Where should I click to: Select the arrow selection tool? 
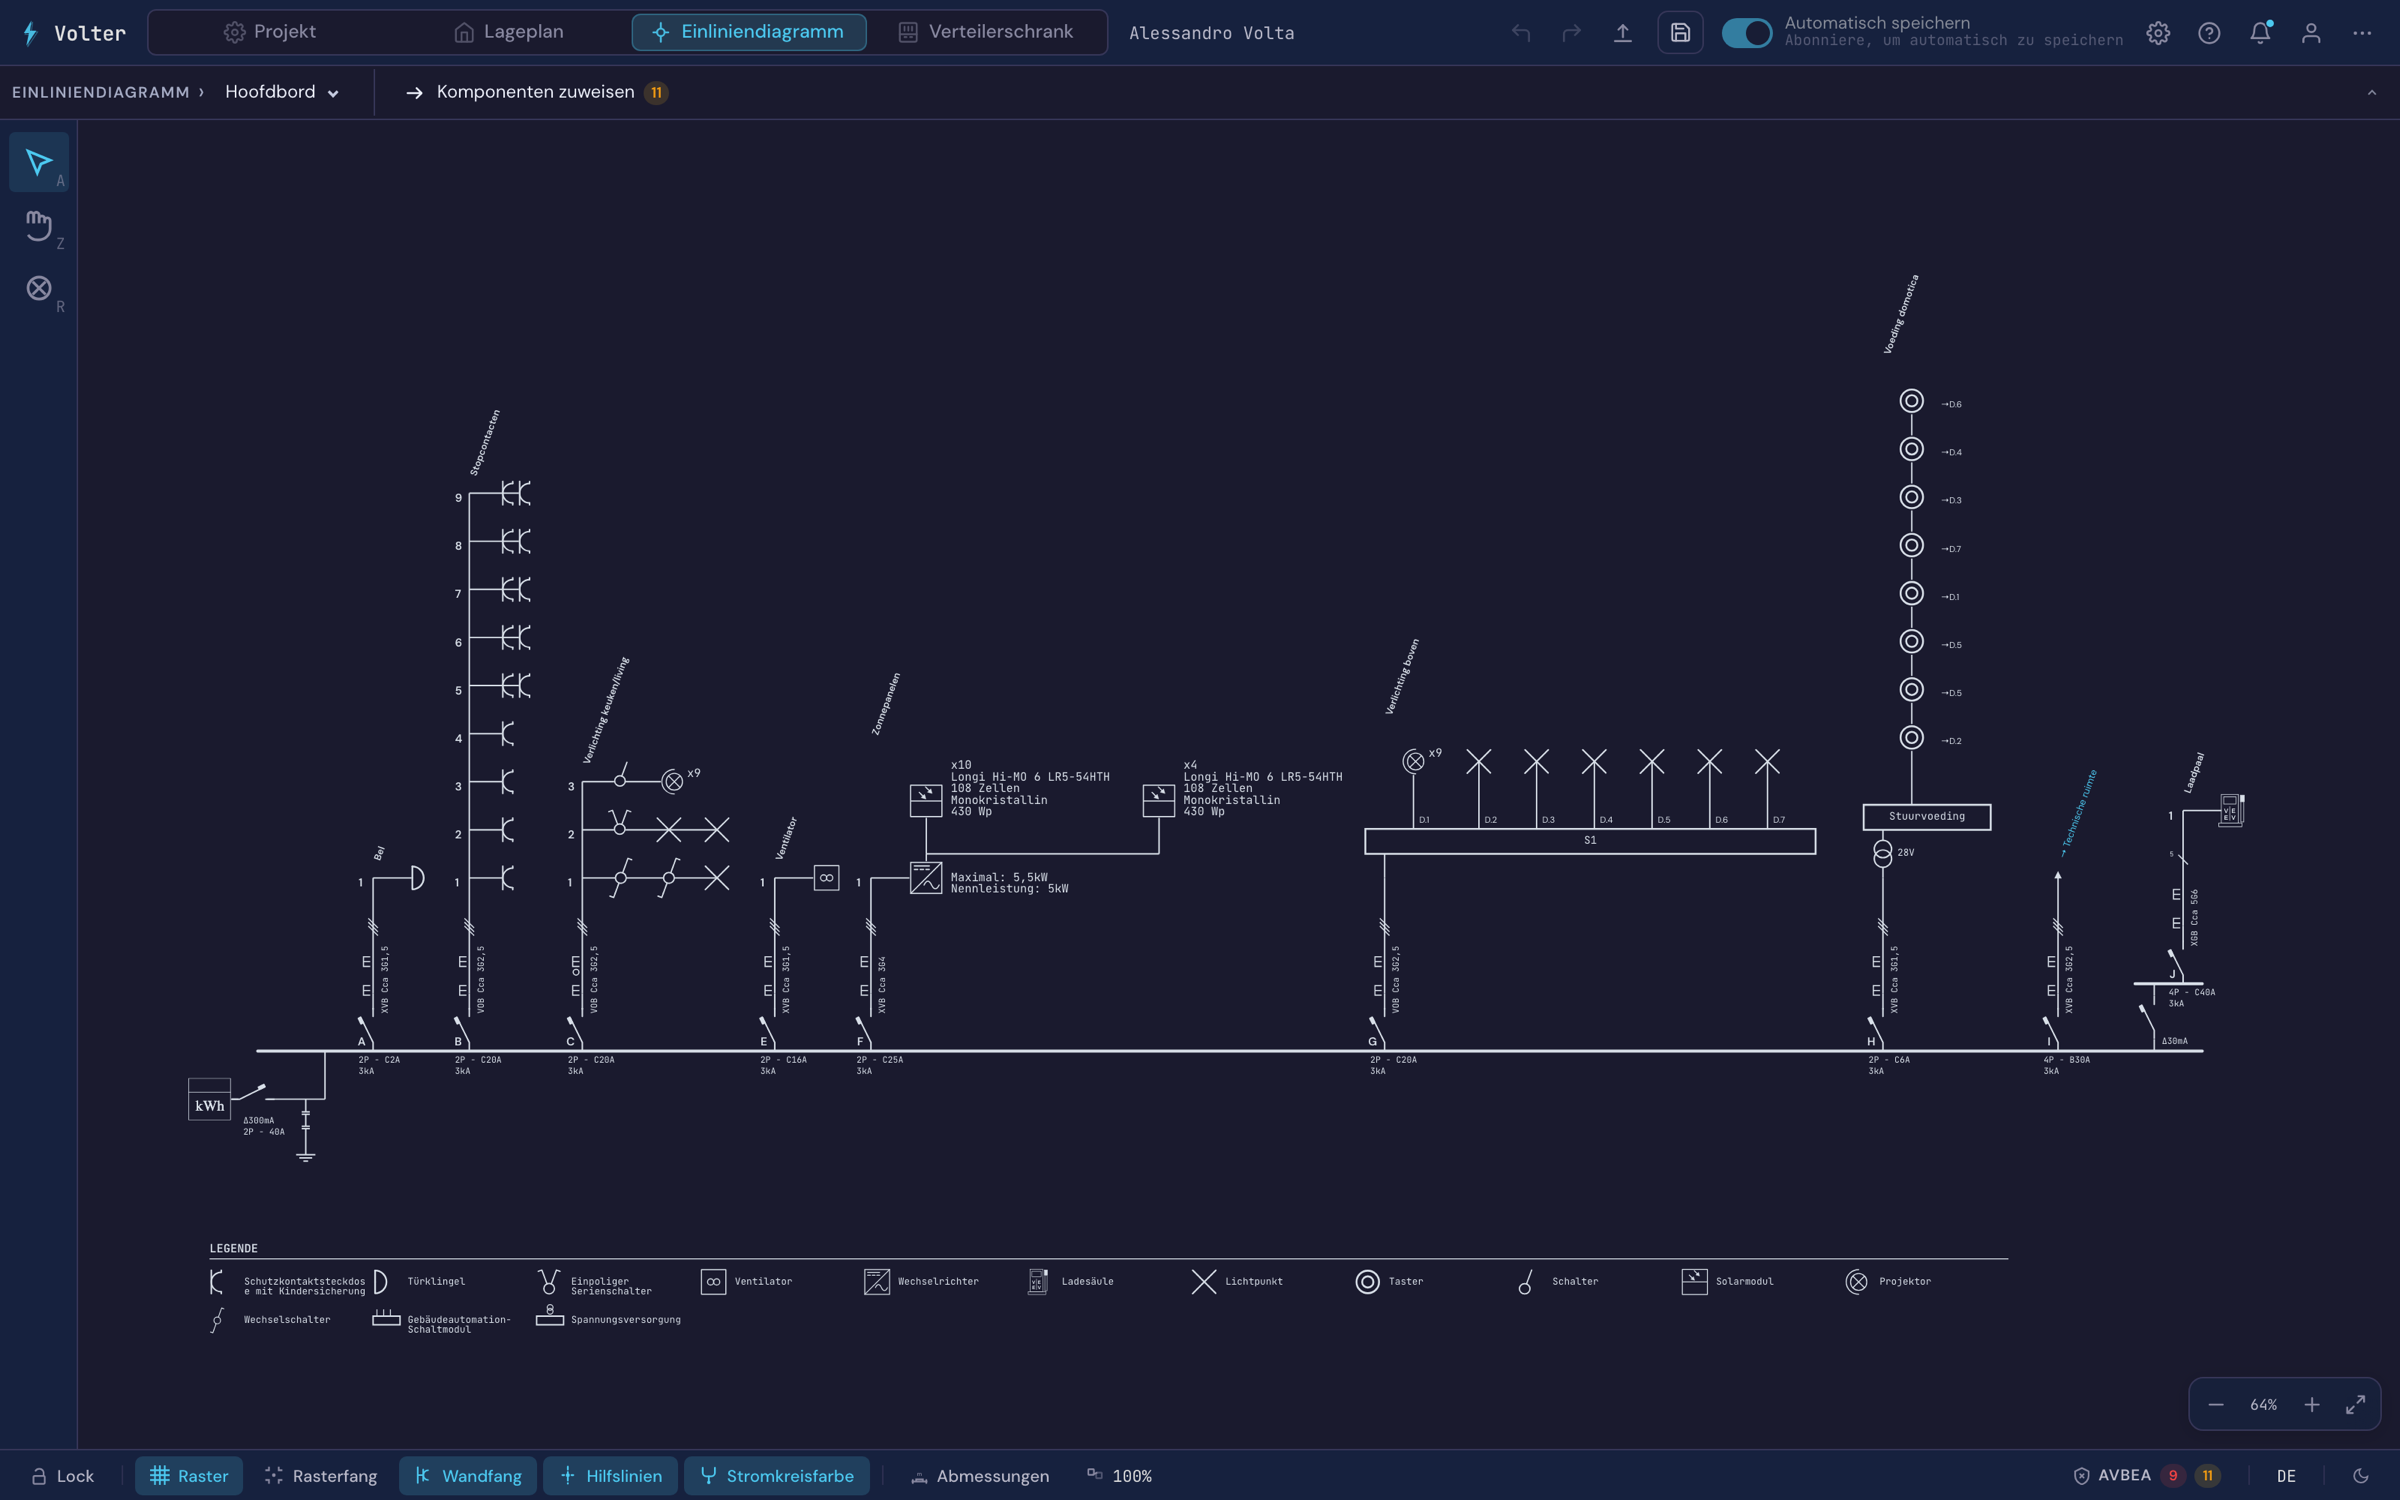[x=39, y=162]
